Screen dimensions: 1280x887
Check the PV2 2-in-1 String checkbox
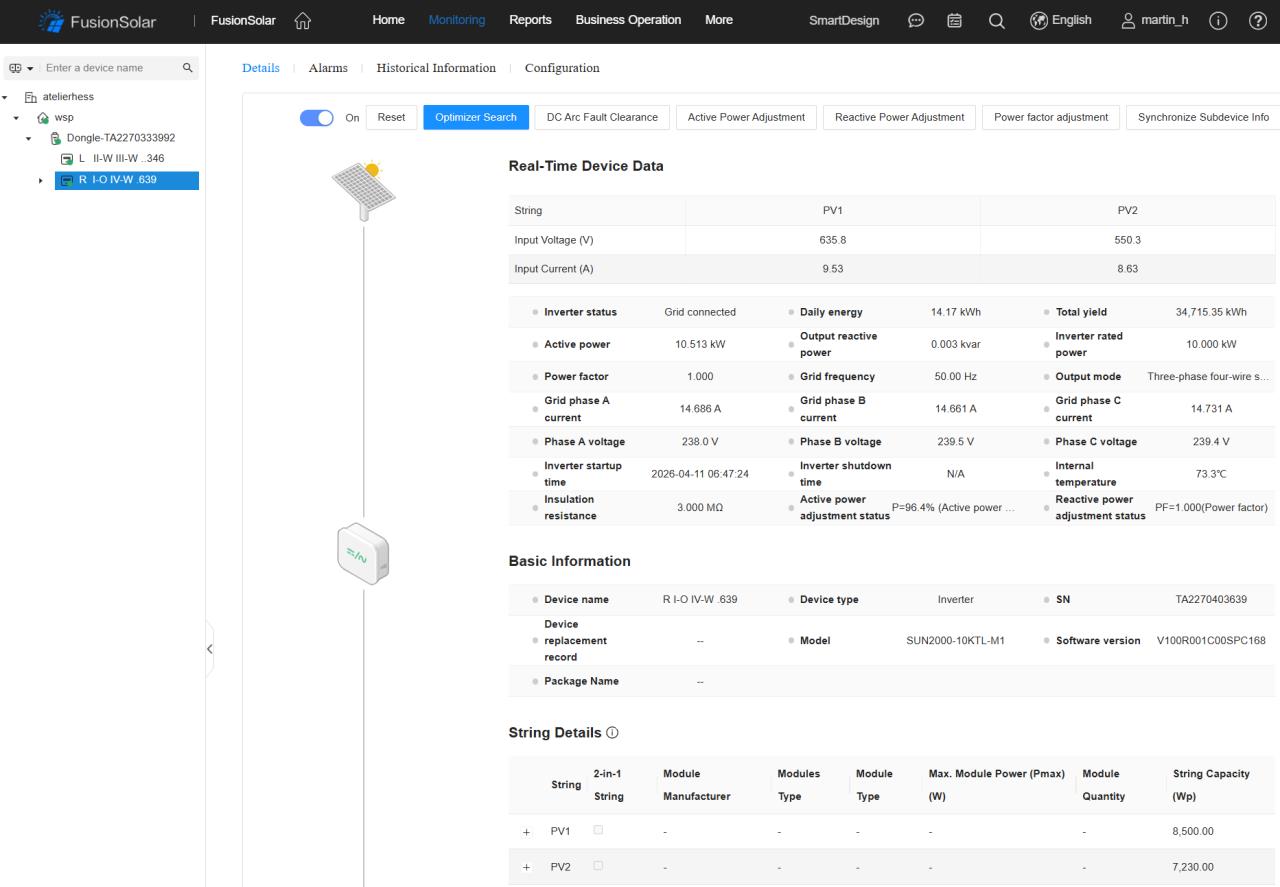pyautogui.click(x=598, y=865)
